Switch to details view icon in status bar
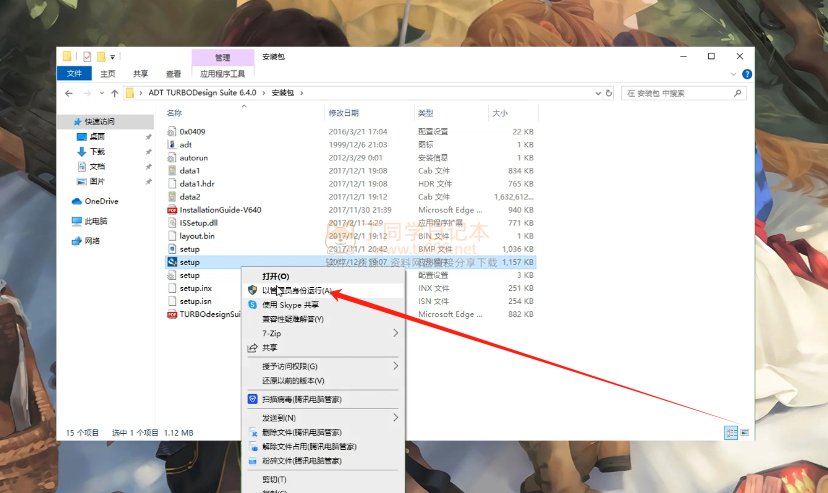This screenshot has width=828, height=493. [x=731, y=433]
